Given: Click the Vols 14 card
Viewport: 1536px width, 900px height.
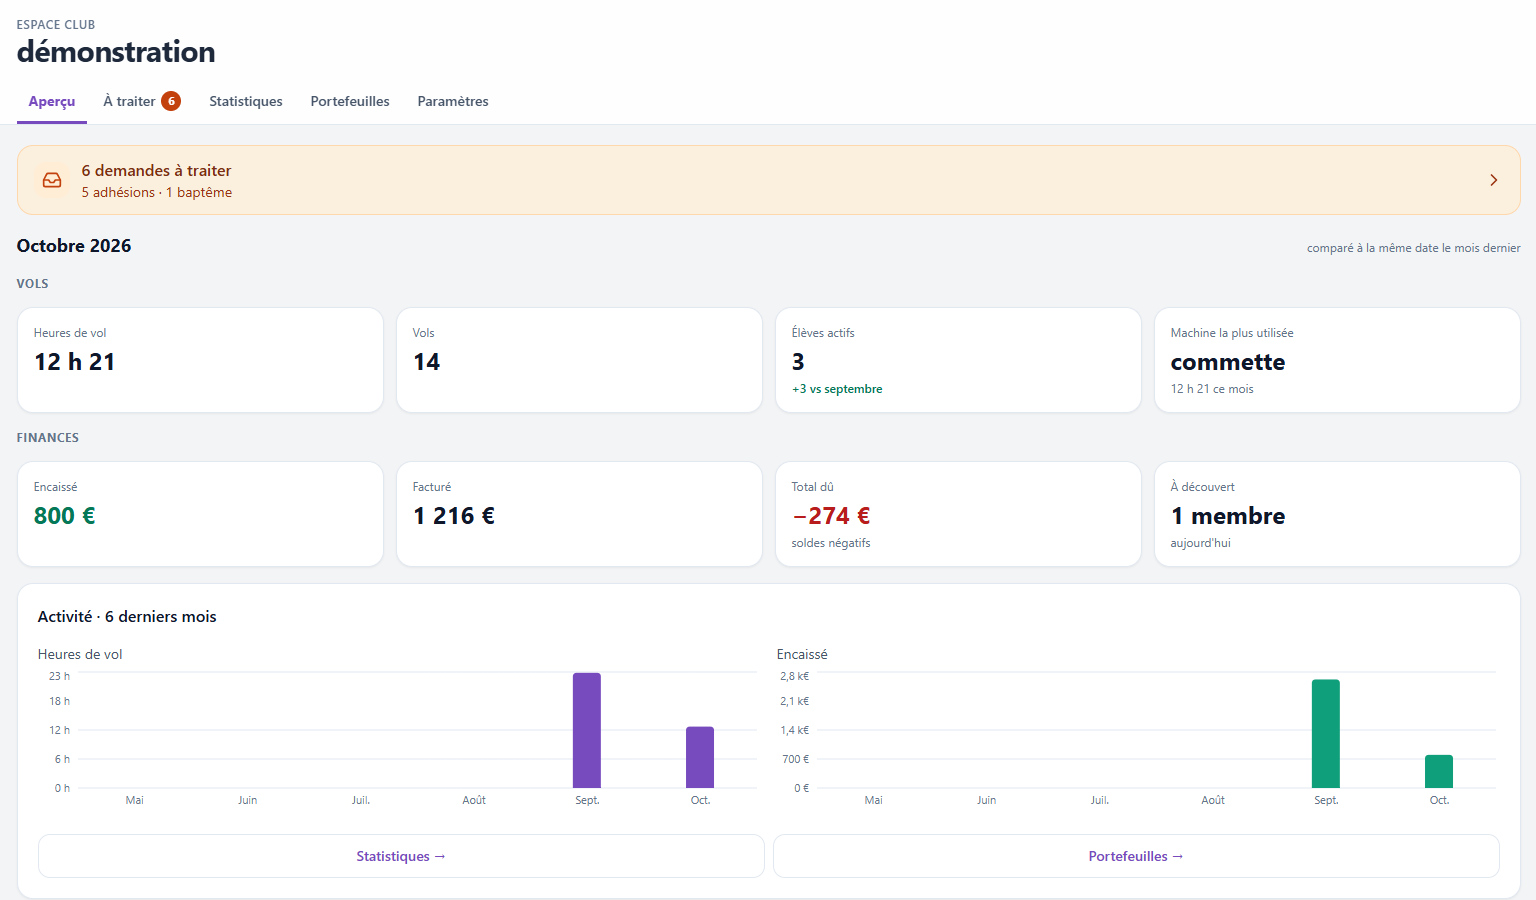Looking at the screenshot, I should pyautogui.click(x=579, y=360).
